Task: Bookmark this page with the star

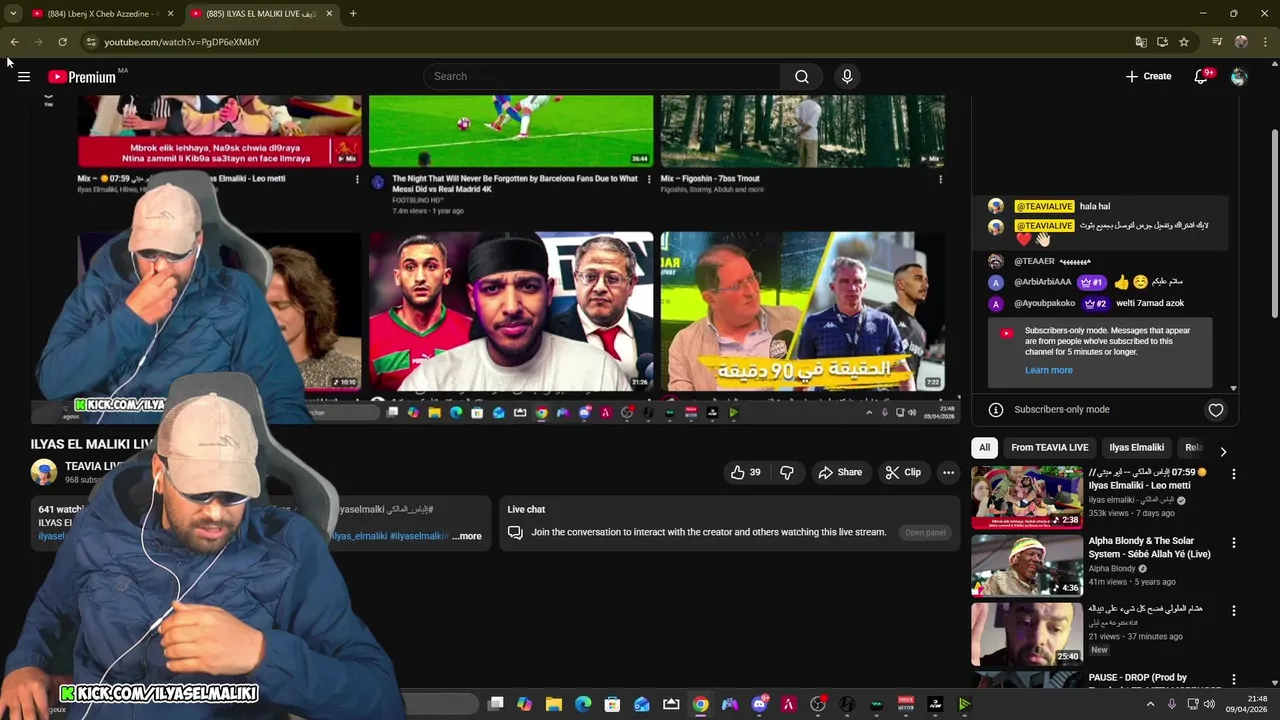Action: pos(1184,42)
